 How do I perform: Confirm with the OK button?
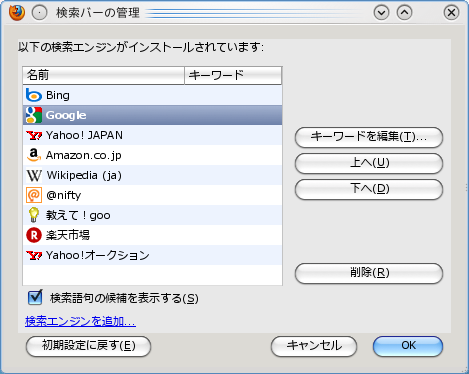point(408,346)
